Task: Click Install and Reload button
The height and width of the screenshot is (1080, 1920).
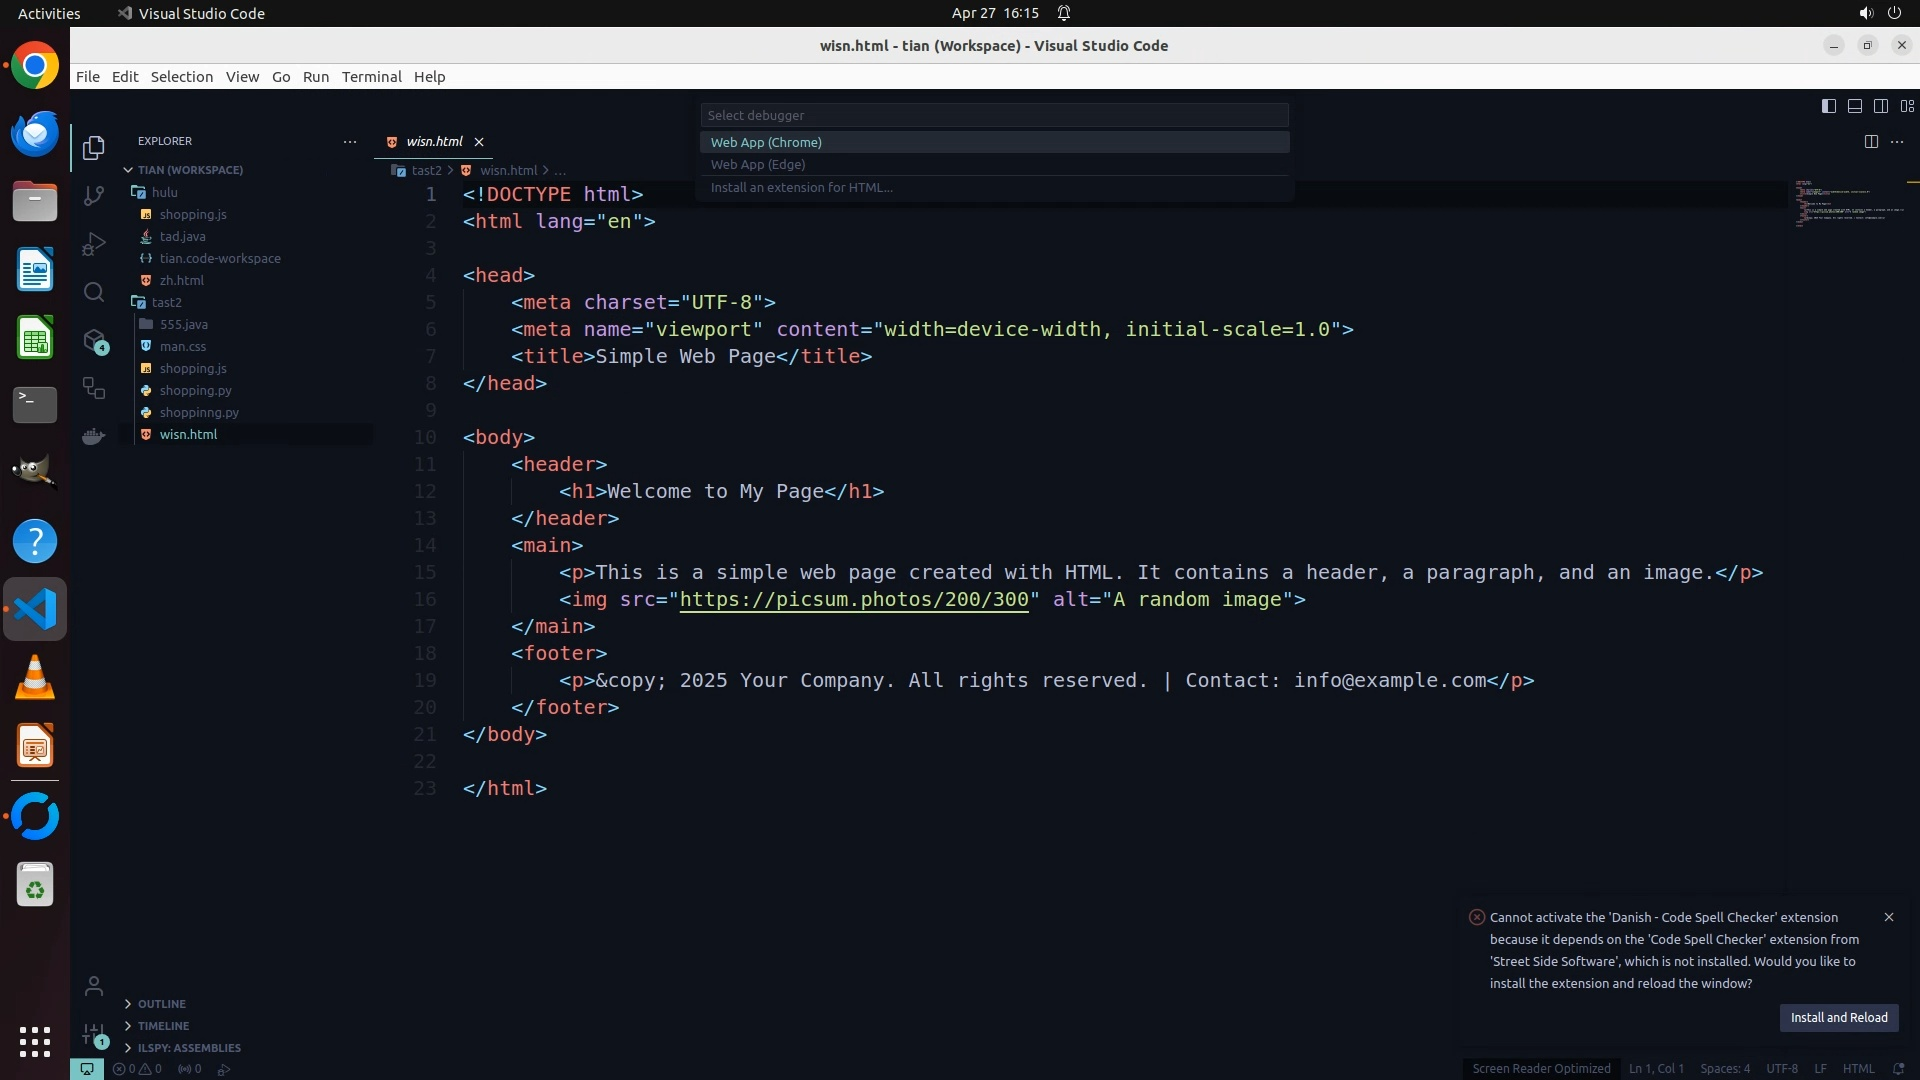Action: [1838, 1017]
